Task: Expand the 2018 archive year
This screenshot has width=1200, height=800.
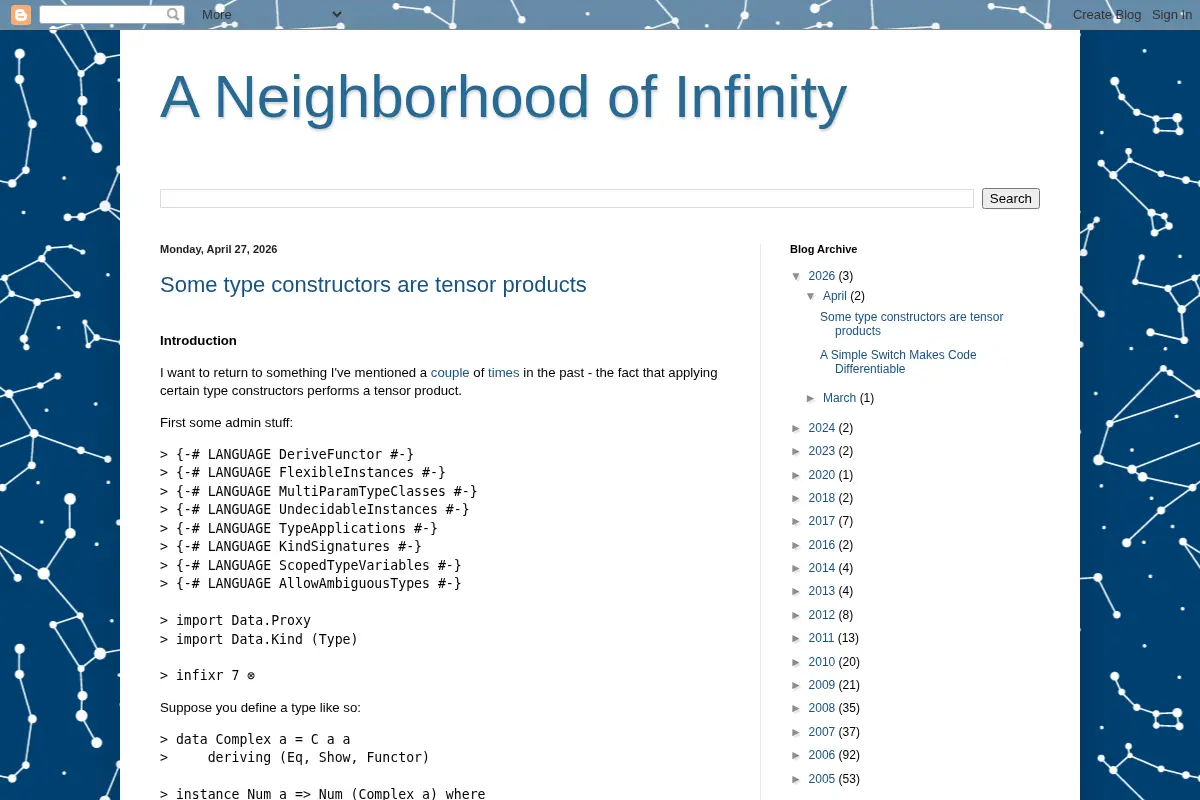Action: coord(797,499)
